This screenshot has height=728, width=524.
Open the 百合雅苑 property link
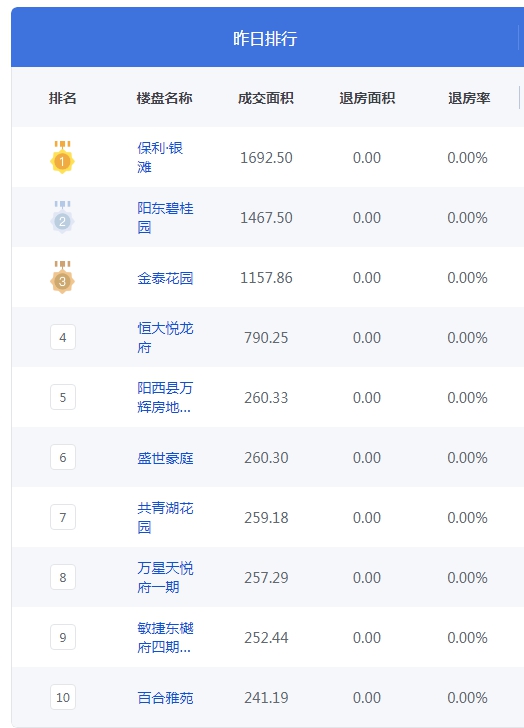(x=165, y=697)
